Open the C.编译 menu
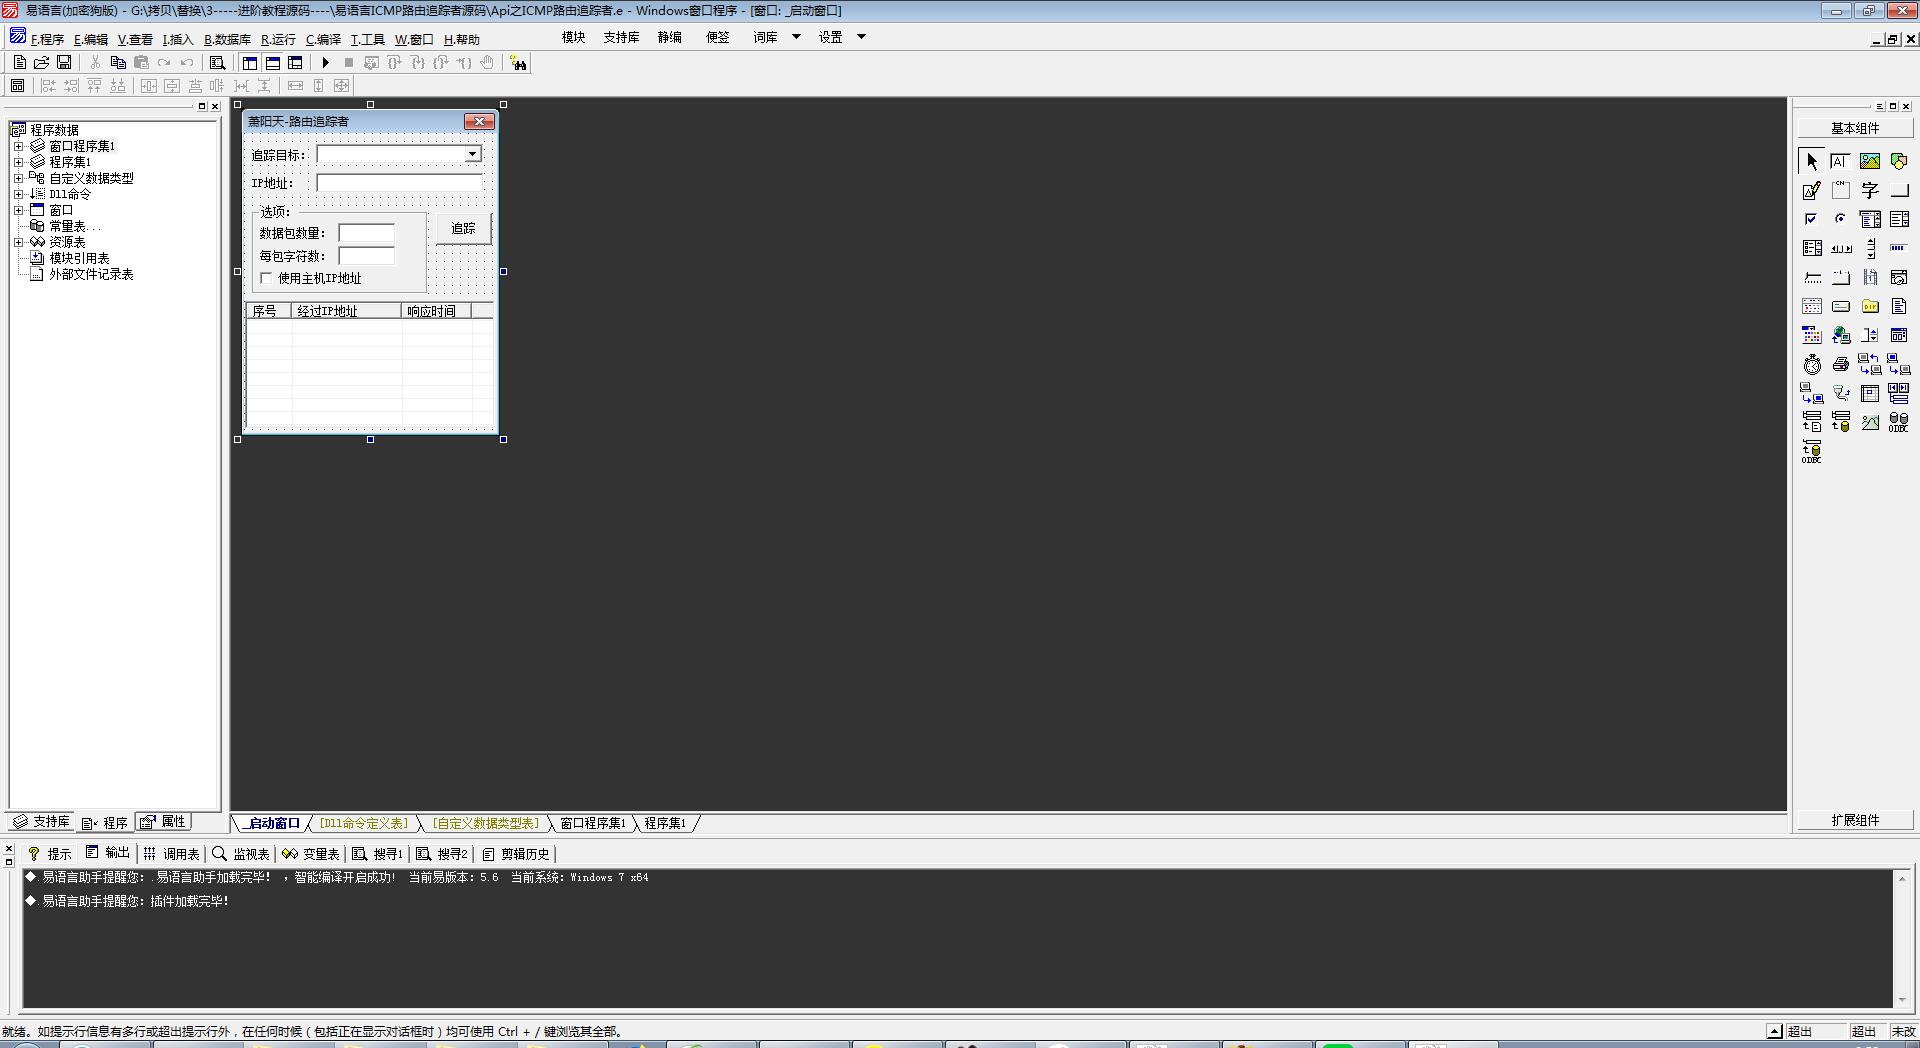The width and height of the screenshot is (1920, 1048). (323, 40)
